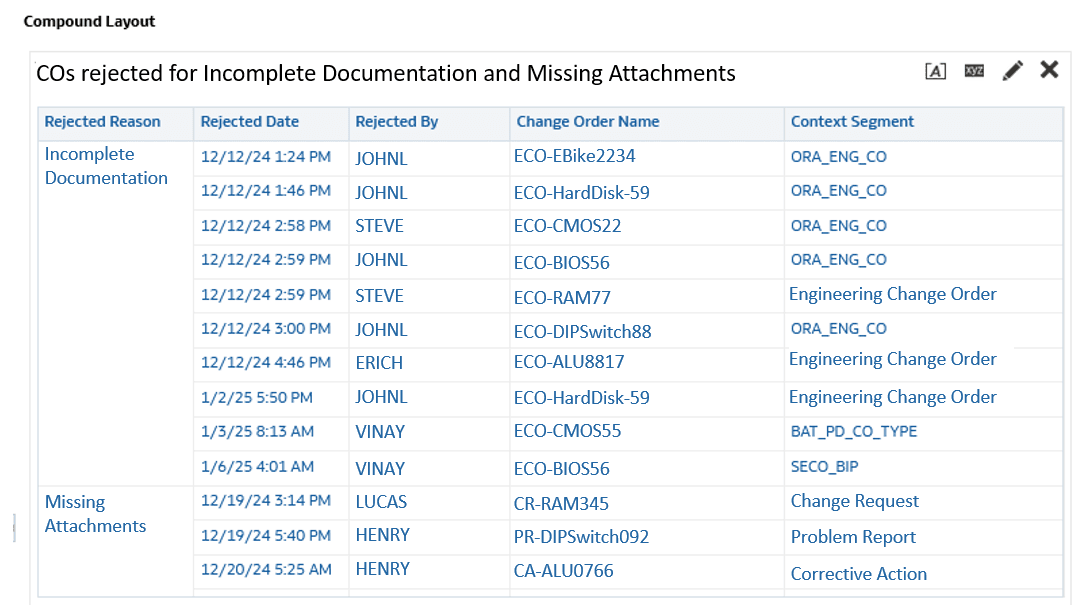Image resolution: width=1077 pixels, height=605 pixels.
Task: Click the Format Container 'A' icon
Action: point(935,71)
